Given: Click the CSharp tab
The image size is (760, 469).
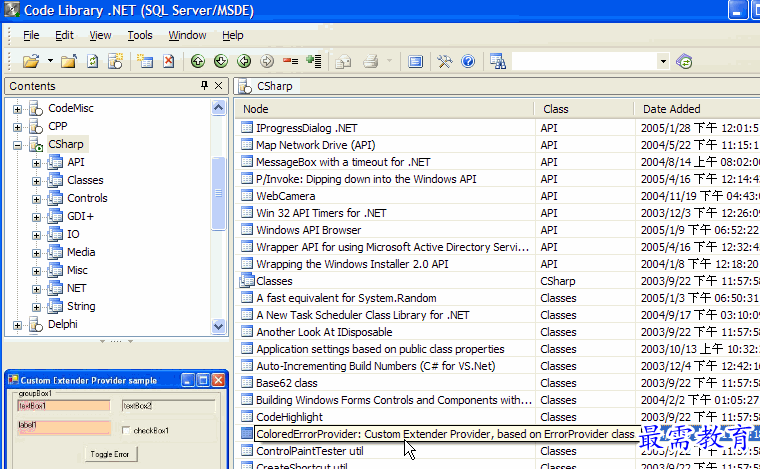Looking at the screenshot, I should 268,86.
